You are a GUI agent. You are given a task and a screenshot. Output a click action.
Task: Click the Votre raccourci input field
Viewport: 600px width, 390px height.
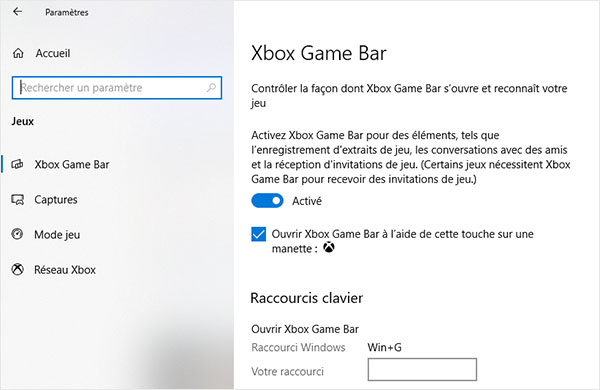point(422,369)
